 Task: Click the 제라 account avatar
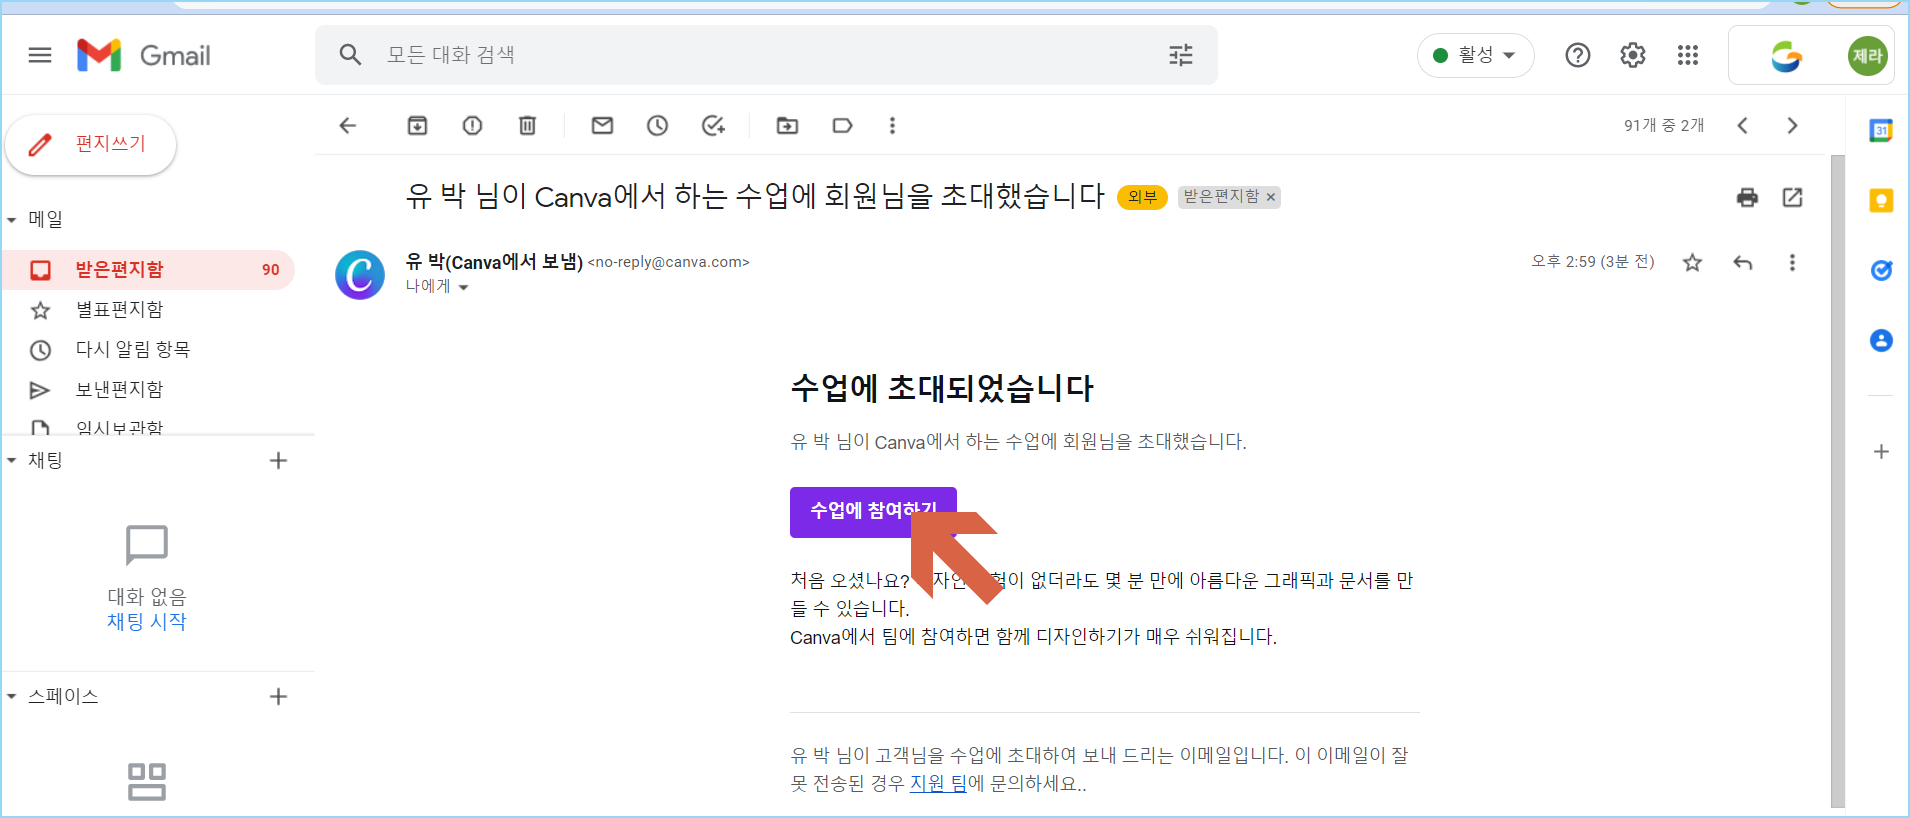point(1867,55)
